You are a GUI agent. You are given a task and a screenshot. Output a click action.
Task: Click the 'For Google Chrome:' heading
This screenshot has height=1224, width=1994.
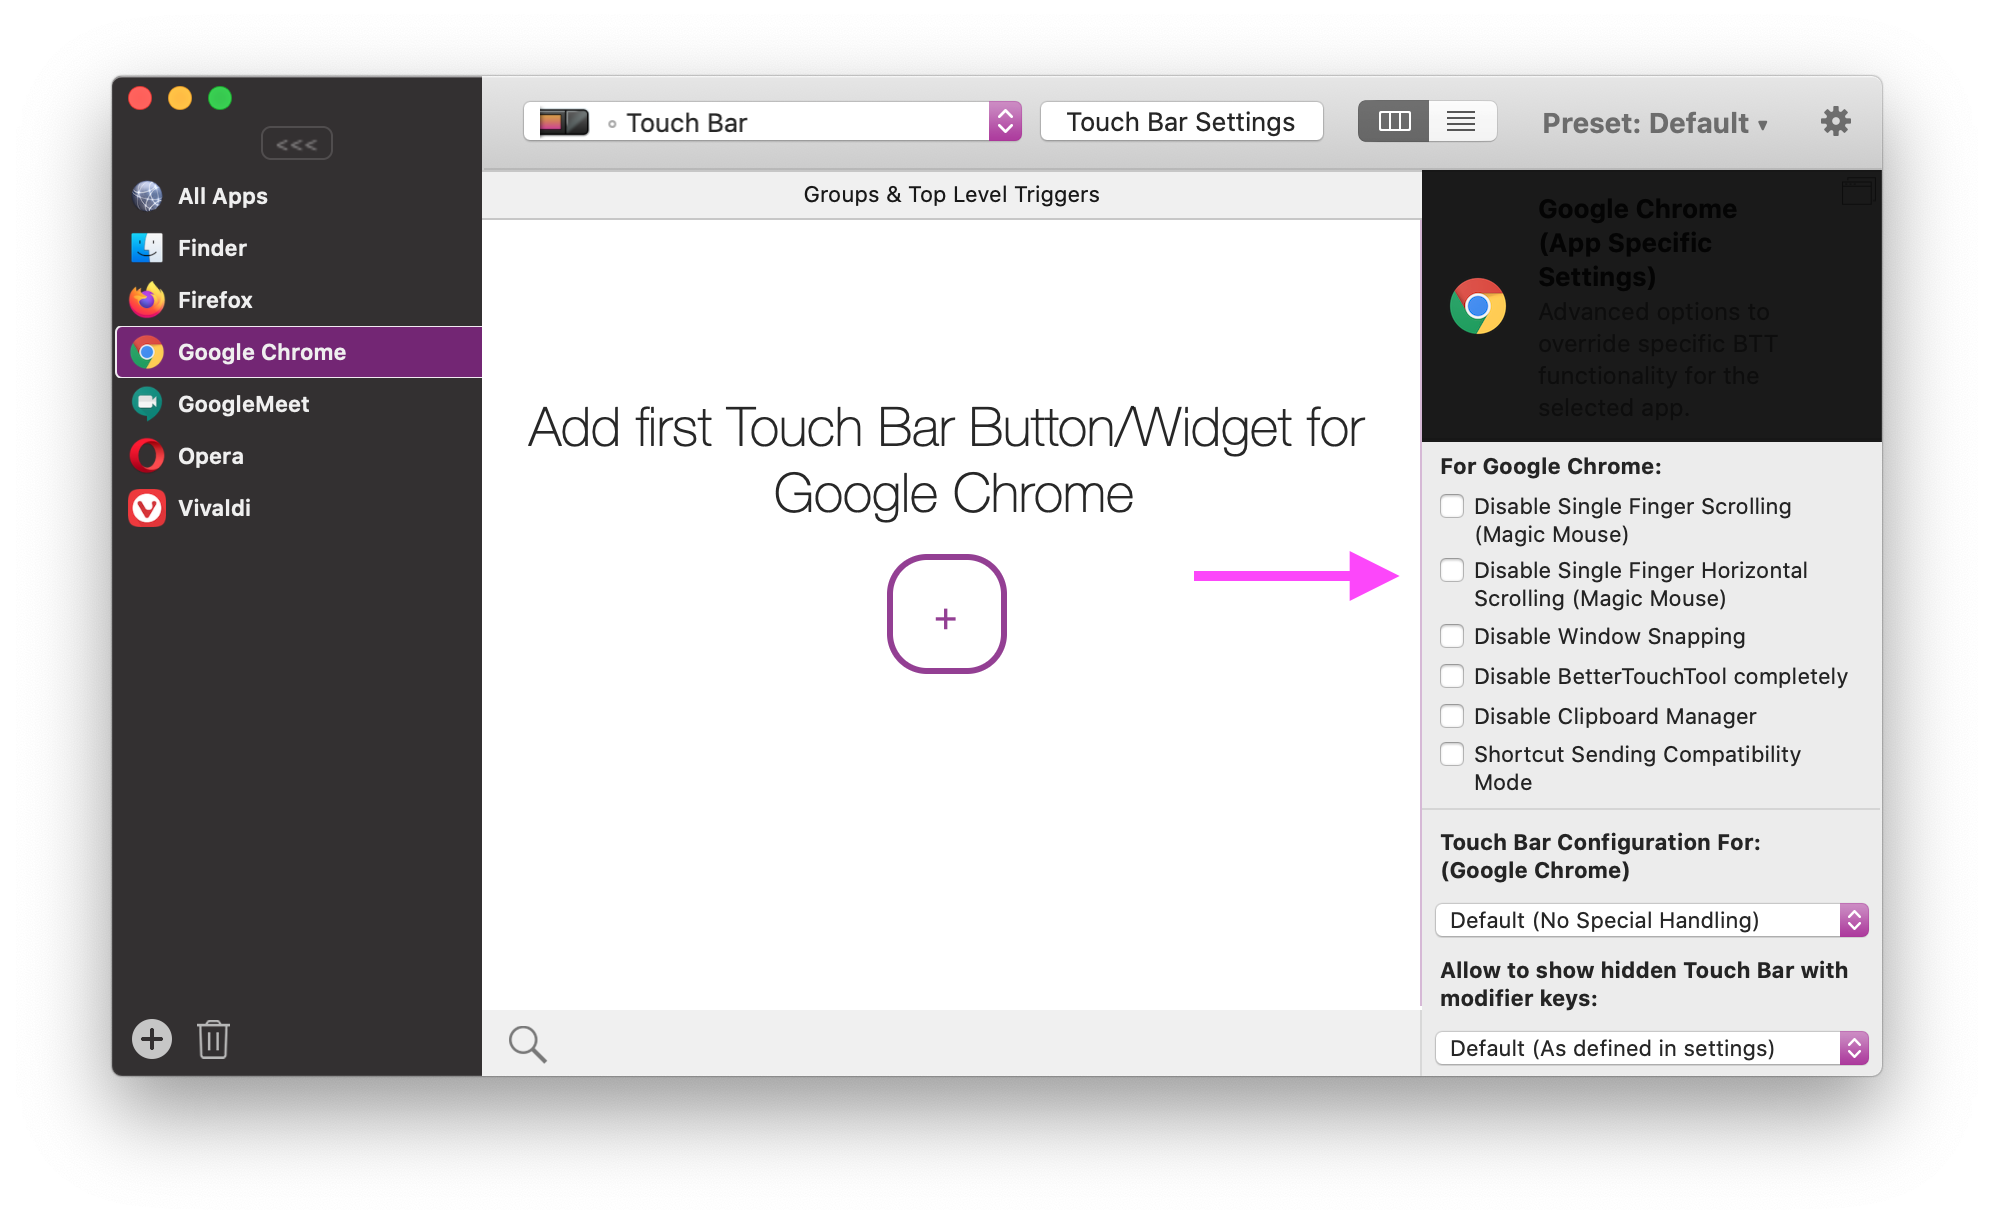[x=1551, y=466]
